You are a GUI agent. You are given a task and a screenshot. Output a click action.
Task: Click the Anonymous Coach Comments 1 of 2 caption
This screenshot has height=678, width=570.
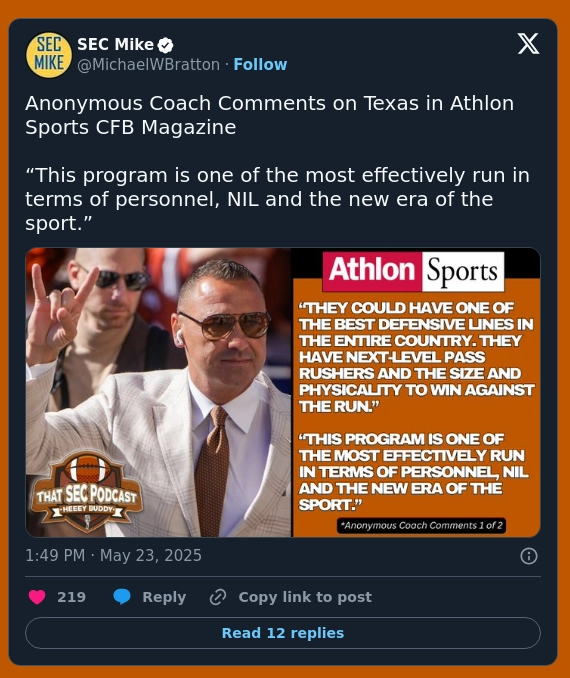[421, 525]
